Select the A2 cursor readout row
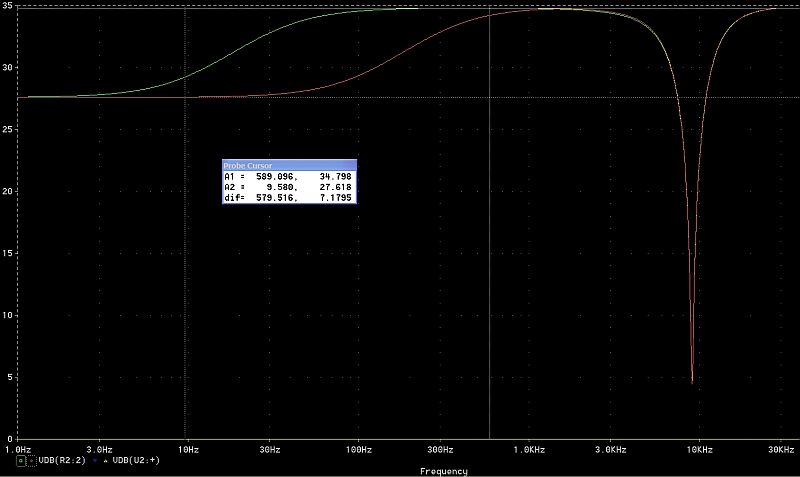 point(288,187)
